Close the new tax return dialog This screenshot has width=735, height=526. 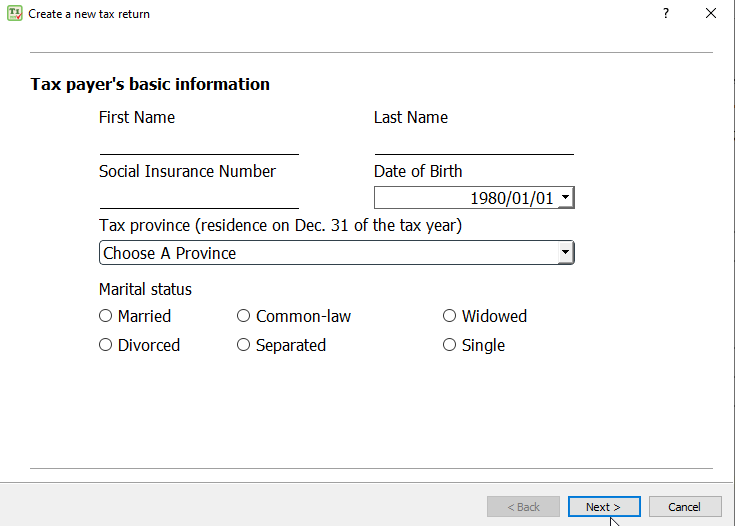(x=711, y=14)
